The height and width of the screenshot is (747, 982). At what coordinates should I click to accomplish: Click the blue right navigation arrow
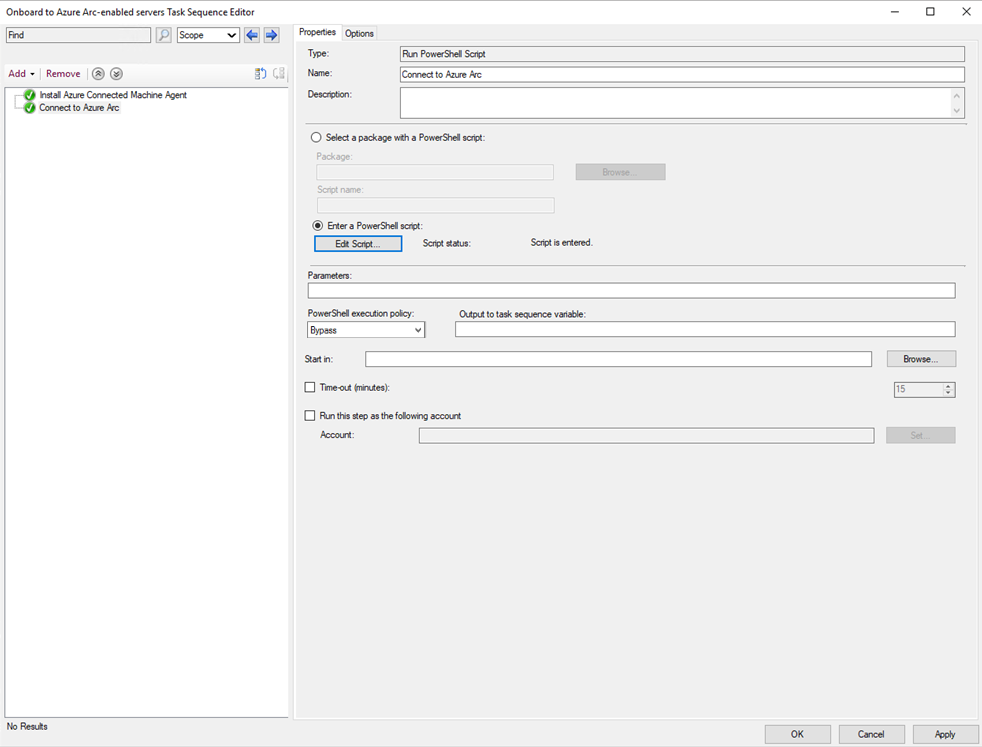[x=271, y=35]
